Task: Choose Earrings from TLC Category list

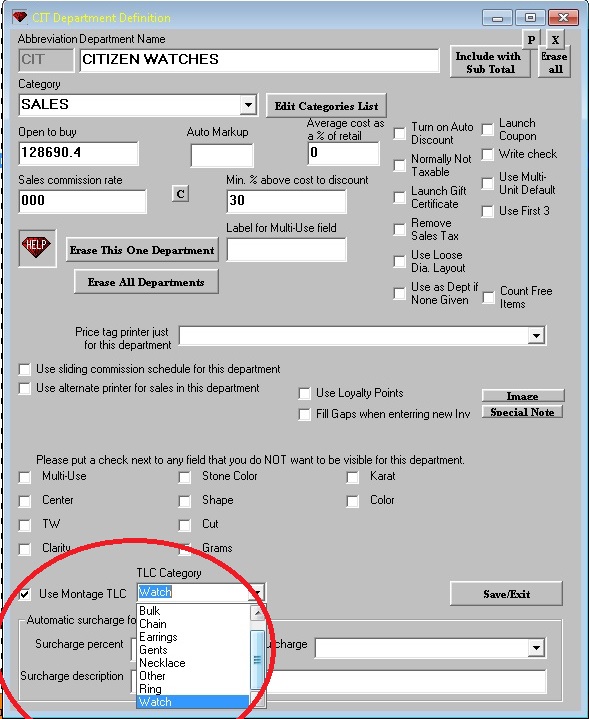Action: pyautogui.click(x=158, y=637)
